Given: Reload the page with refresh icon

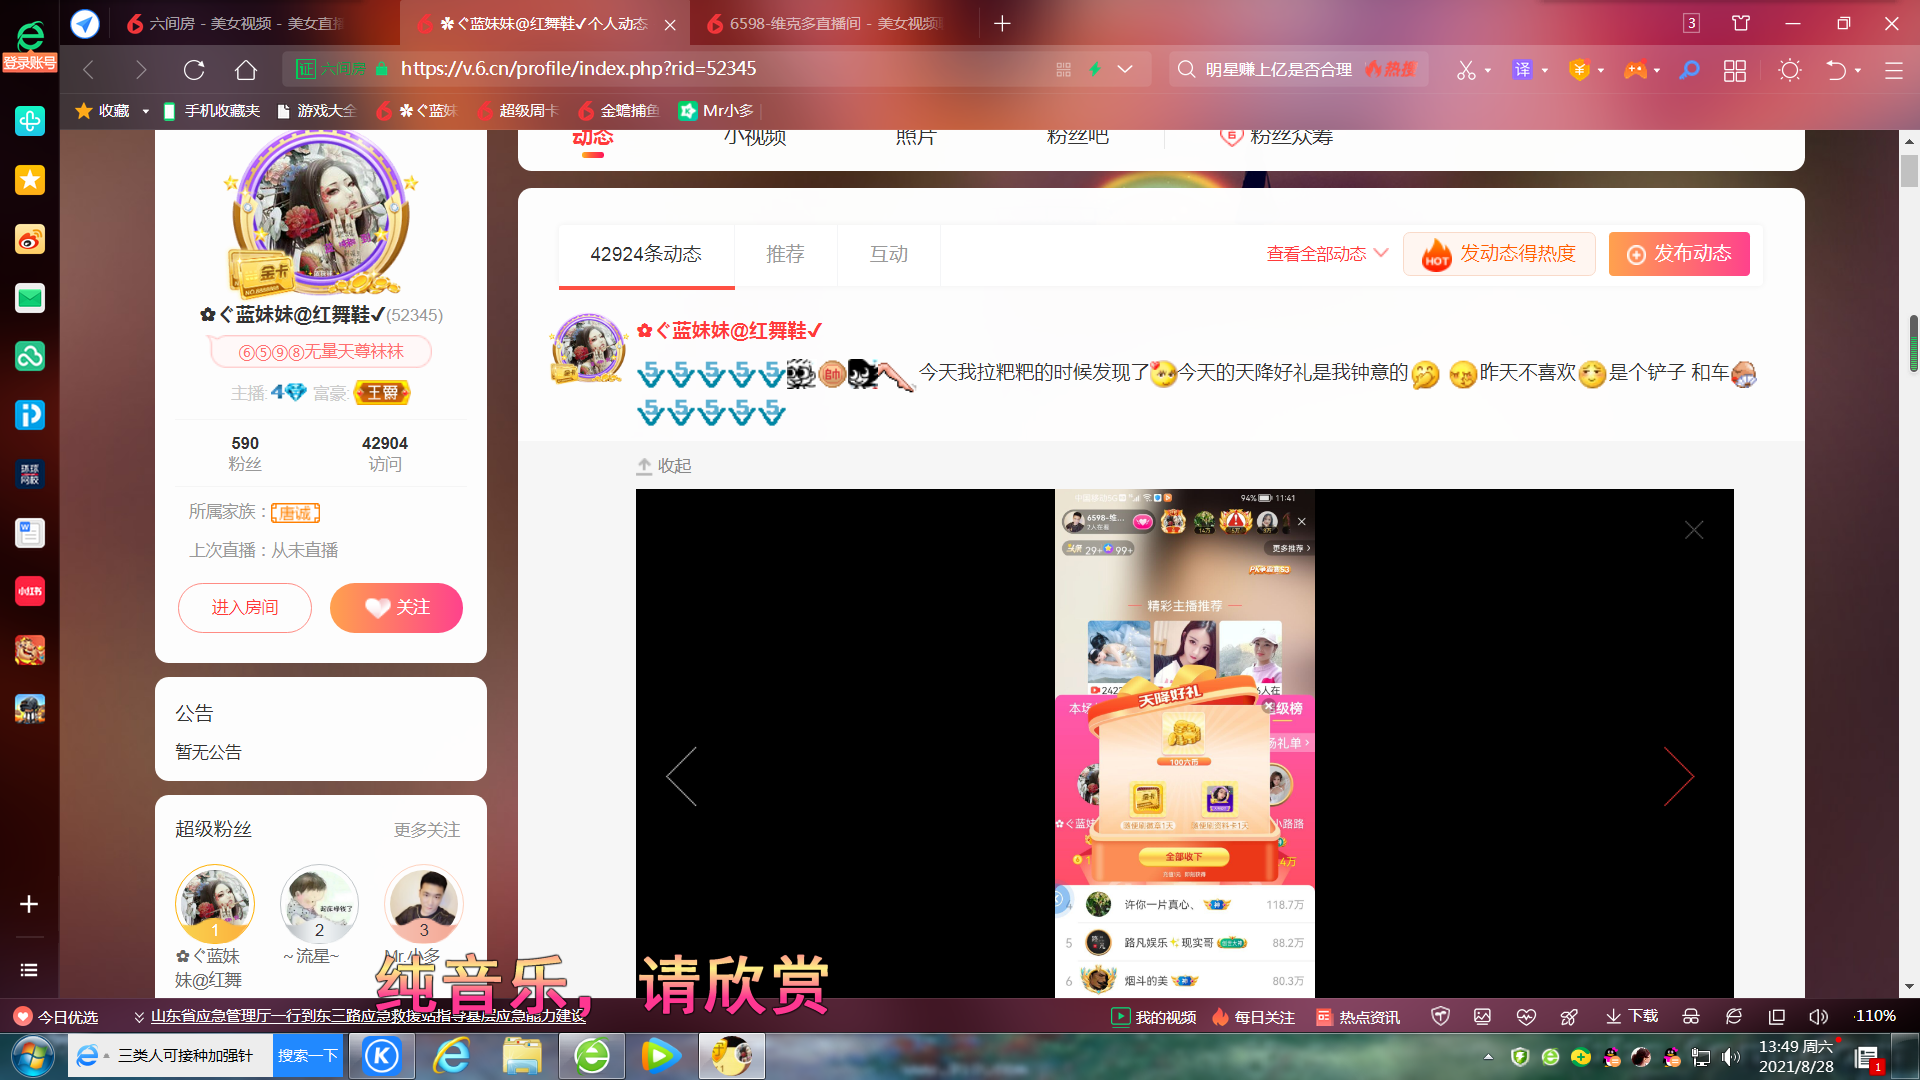Looking at the screenshot, I should pyautogui.click(x=194, y=70).
